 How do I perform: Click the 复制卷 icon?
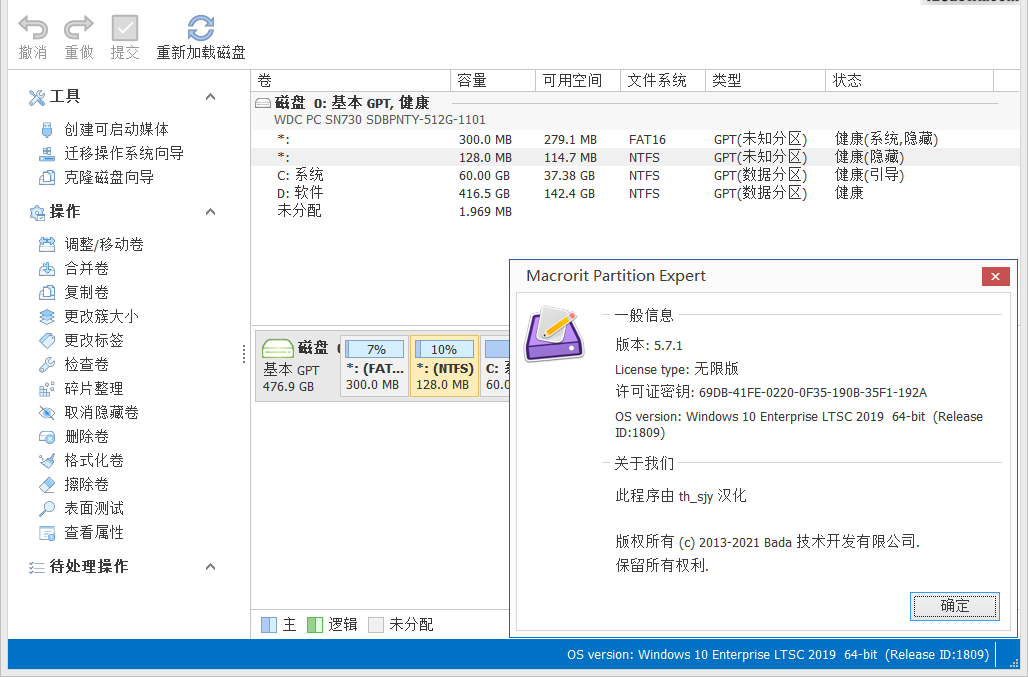[47, 292]
